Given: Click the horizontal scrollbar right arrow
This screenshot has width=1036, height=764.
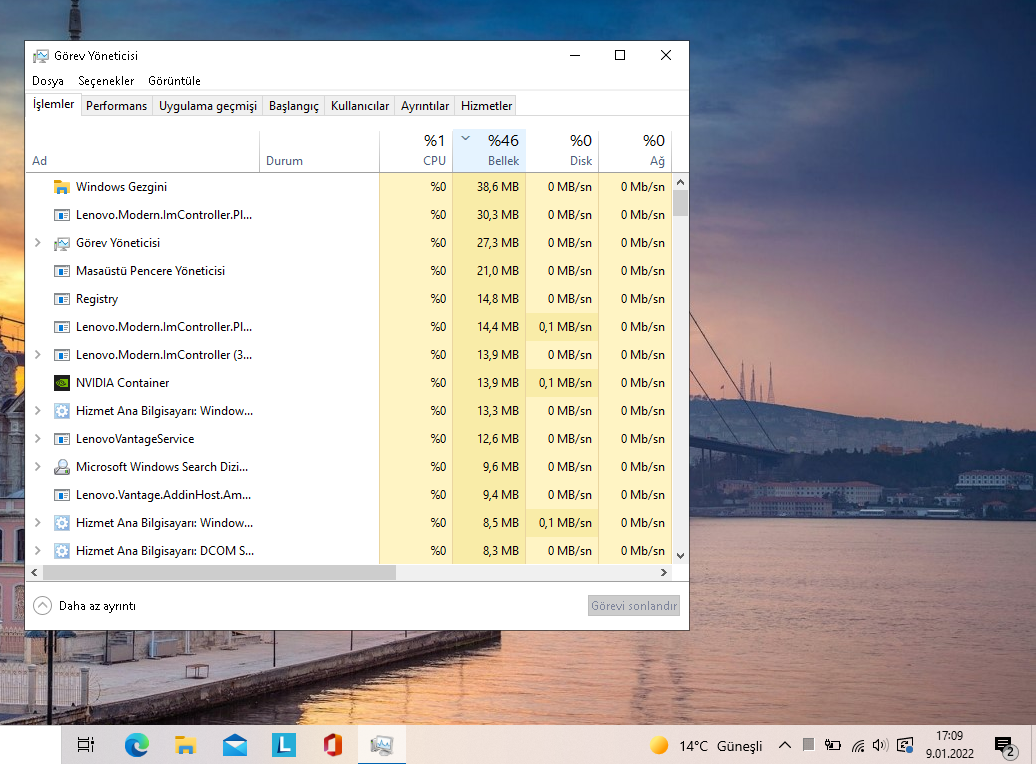Looking at the screenshot, I should [x=664, y=572].
